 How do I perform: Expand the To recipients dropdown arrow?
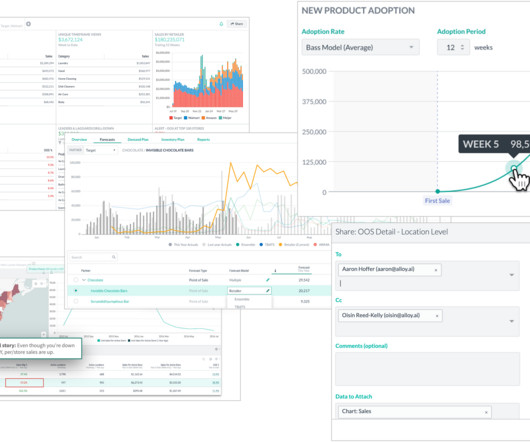pyautogui.click(x=511, y=275)
